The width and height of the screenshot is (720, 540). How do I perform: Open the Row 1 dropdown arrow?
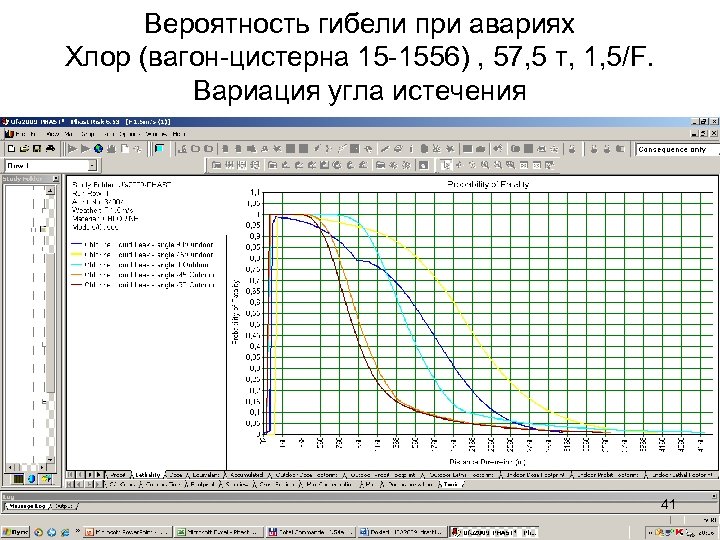[92, 165]
